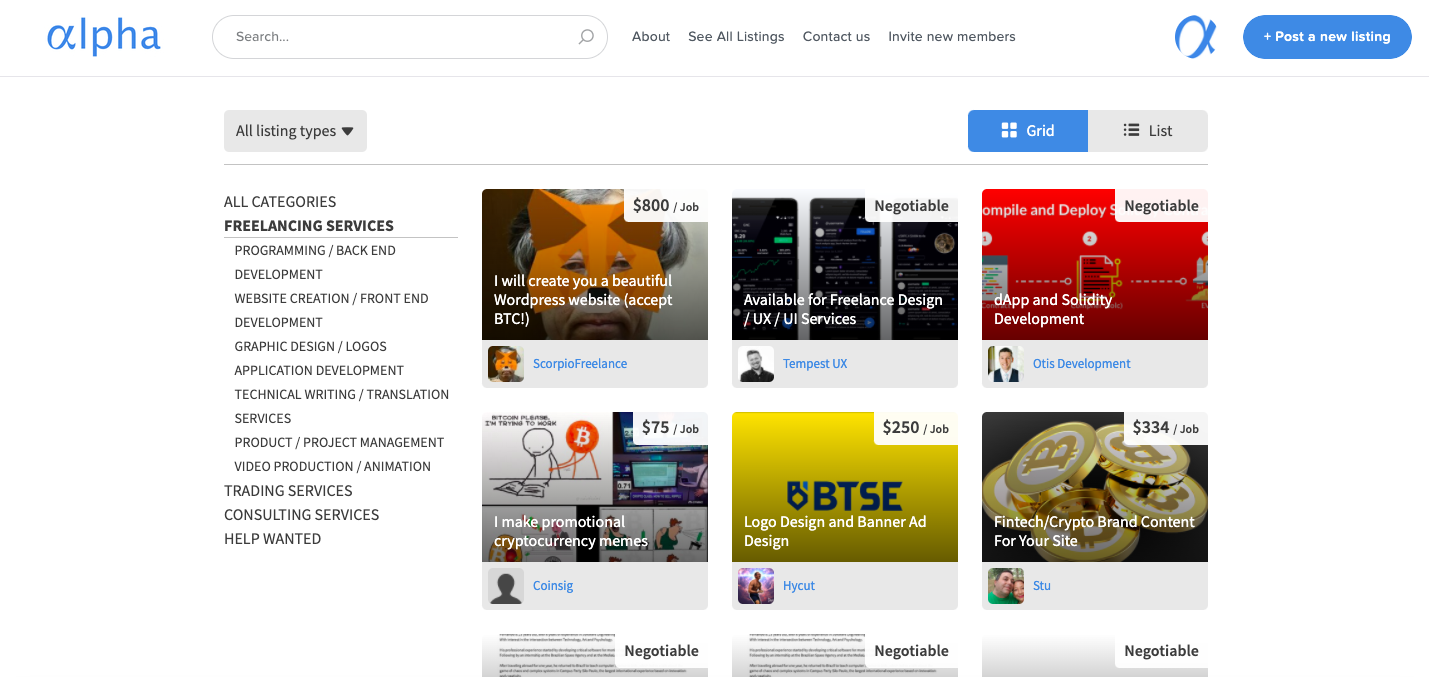1429x677 pixels.
Task: Open the Wordpress website listing thumbnail
Action: point(595,265)
